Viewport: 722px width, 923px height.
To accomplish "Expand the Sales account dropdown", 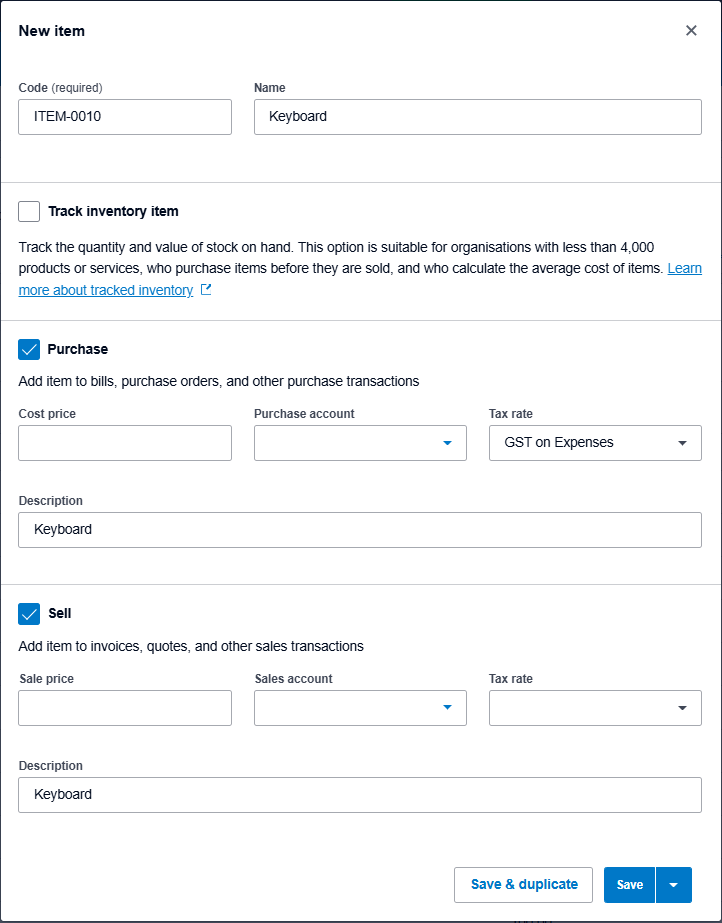I will tap(360, 708).
